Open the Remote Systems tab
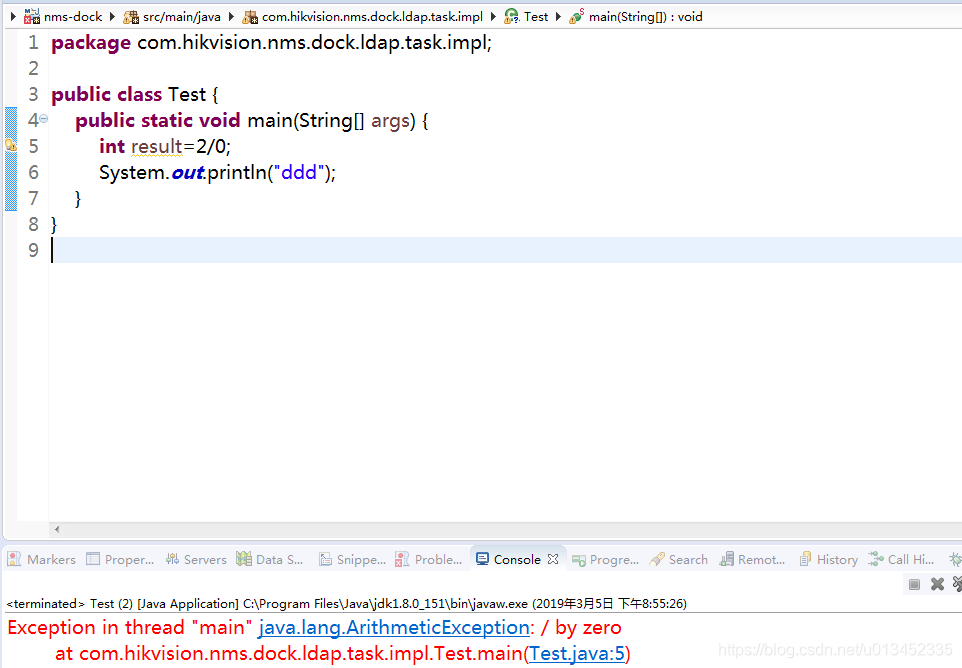This screenshot has width=962, height=668. coord(753,559)
